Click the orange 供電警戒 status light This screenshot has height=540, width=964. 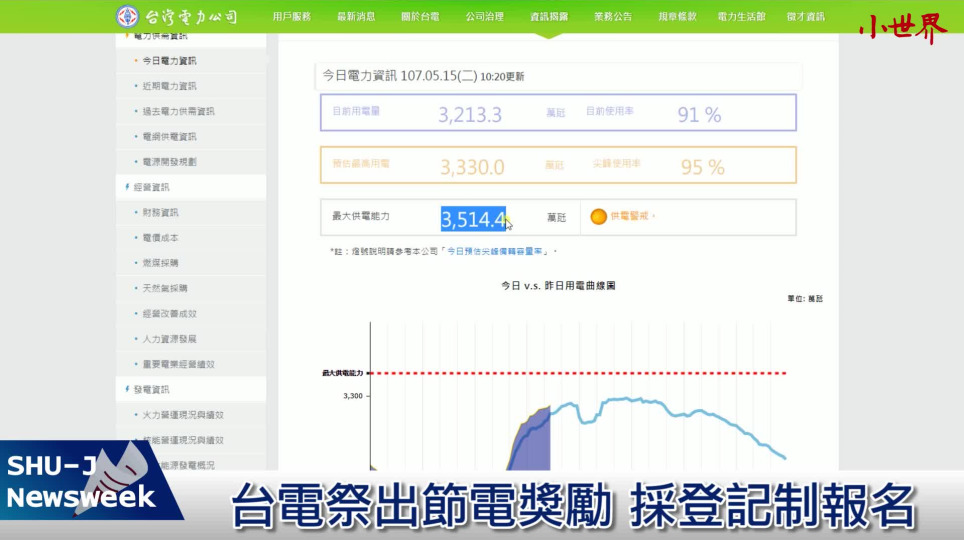(x=598, y=217)
